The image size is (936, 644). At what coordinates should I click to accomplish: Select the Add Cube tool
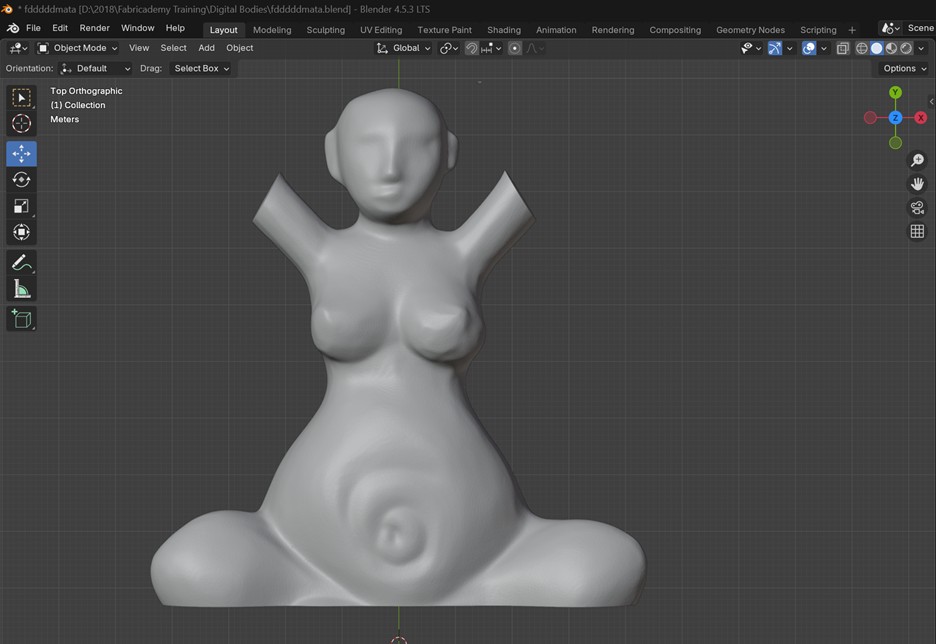tap(21, 319)
